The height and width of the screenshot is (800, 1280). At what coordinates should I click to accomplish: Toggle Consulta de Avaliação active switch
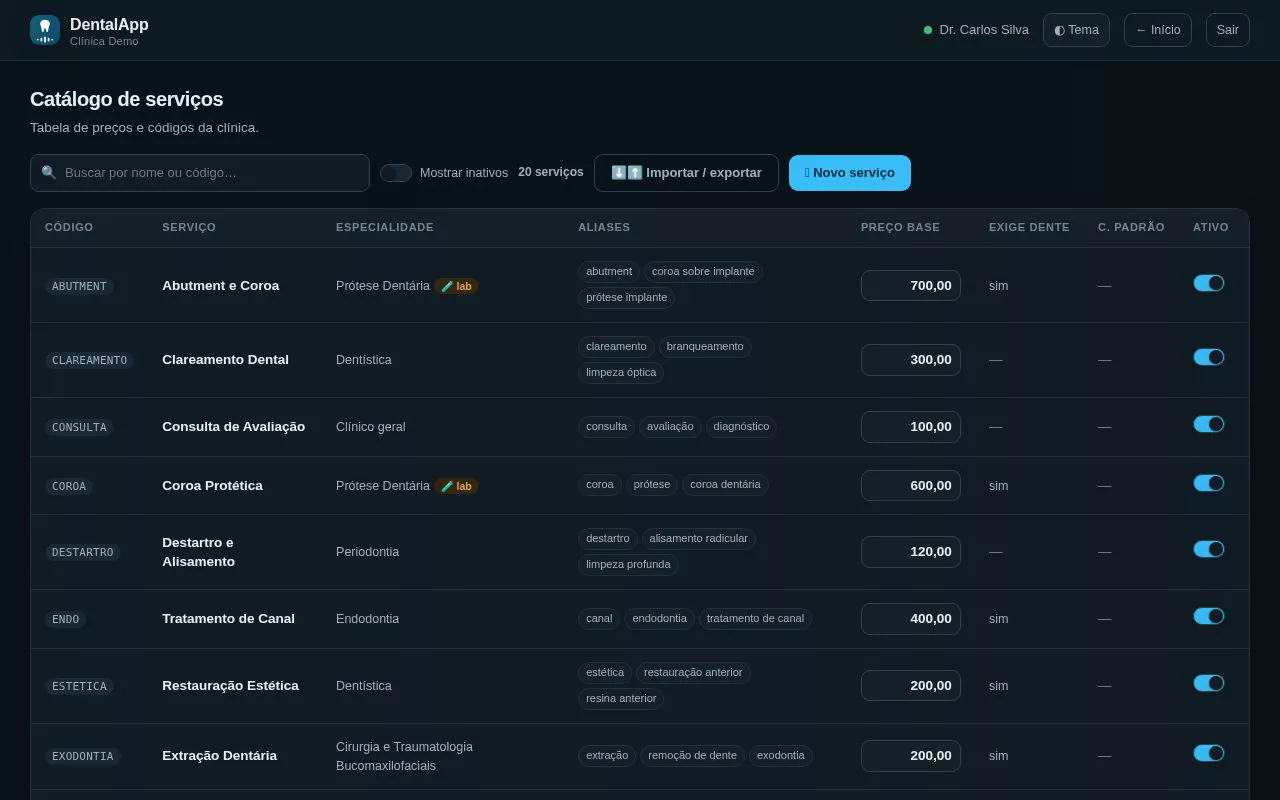click(1209, 424)
